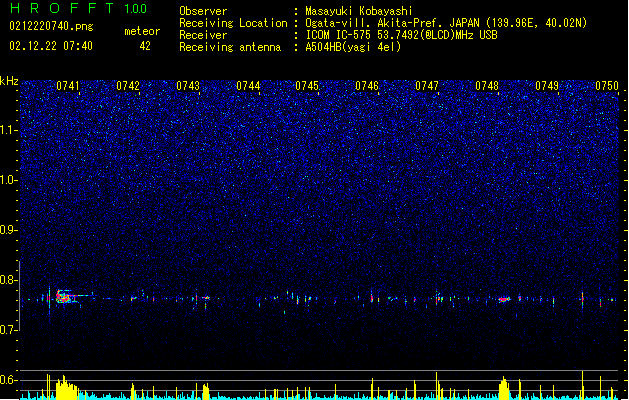Select the A504HB(yagi 4el) antenna text
Screen dimensions: 629x400
[353, 47]
